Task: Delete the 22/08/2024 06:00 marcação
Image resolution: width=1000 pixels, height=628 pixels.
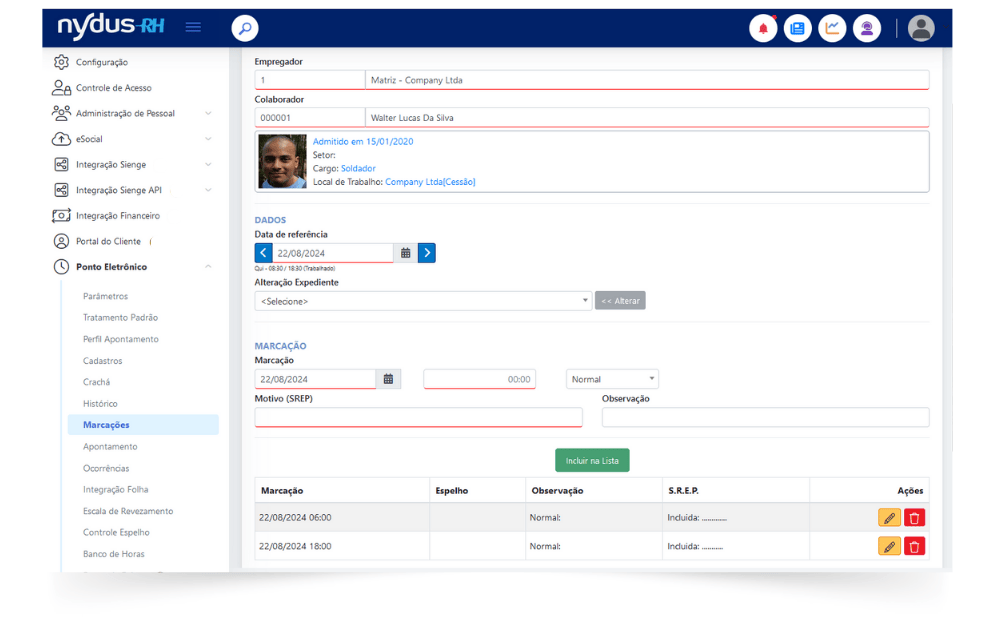Action: (x=914, y=517)
